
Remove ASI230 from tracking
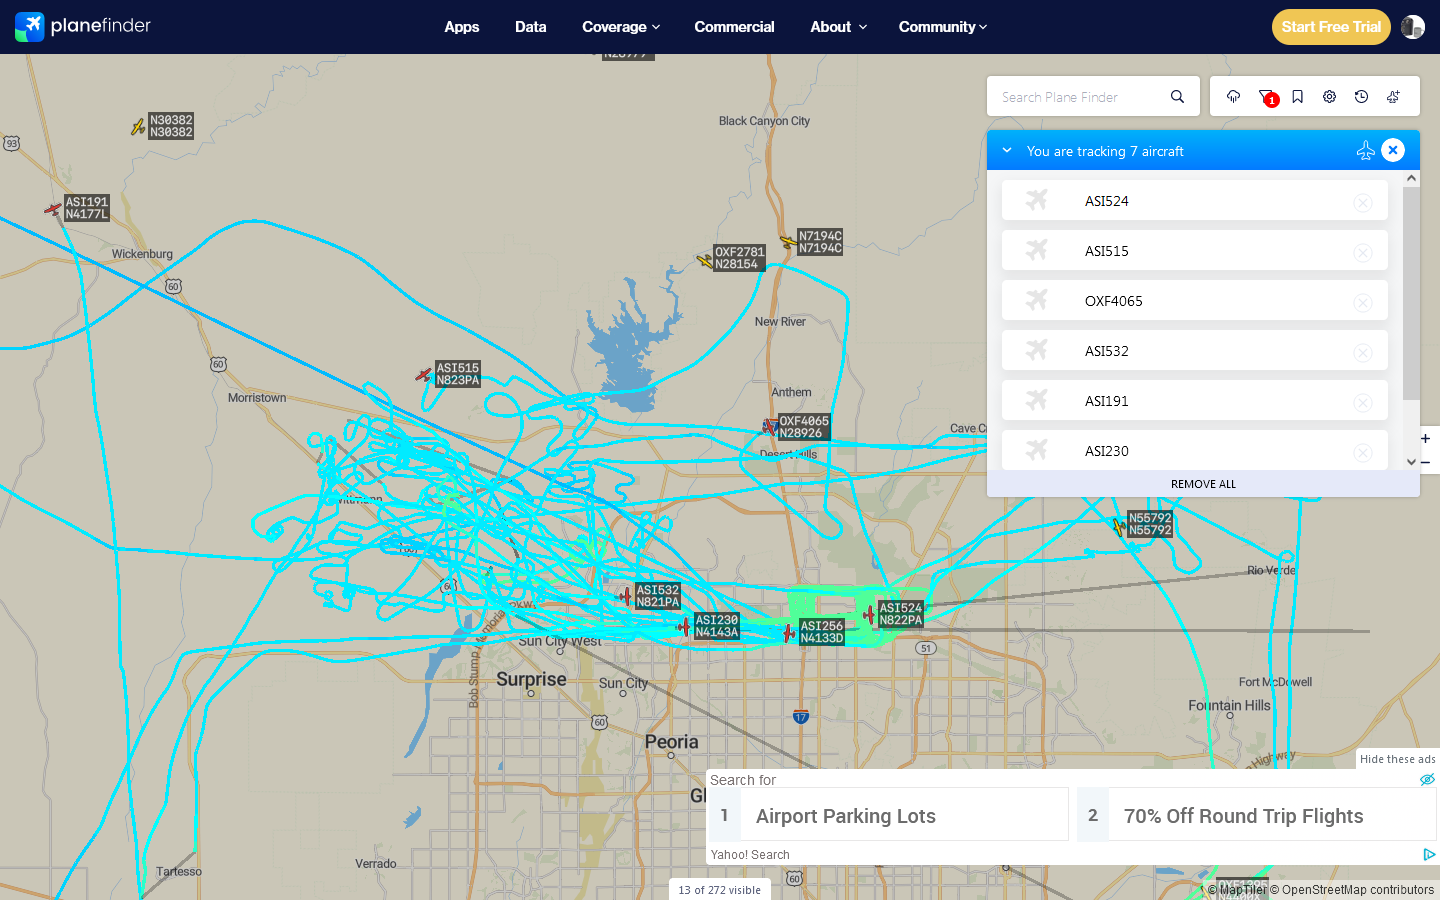(1363, 453)
